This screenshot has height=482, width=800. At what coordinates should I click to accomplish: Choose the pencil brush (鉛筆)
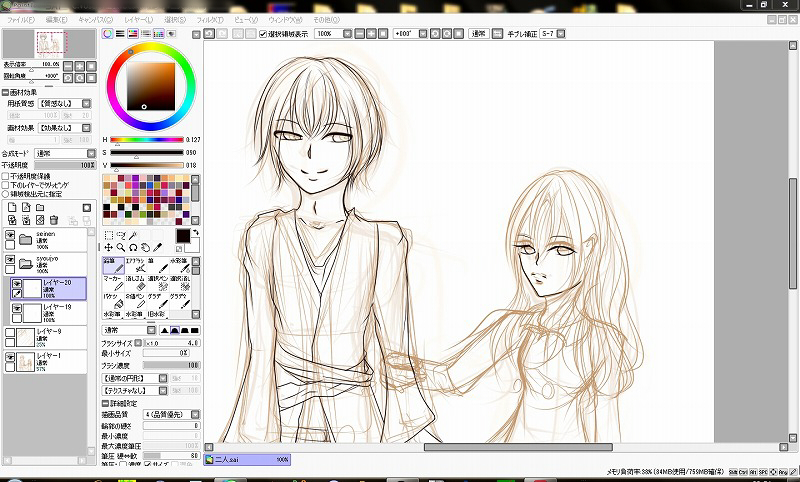tap(114, 265)
